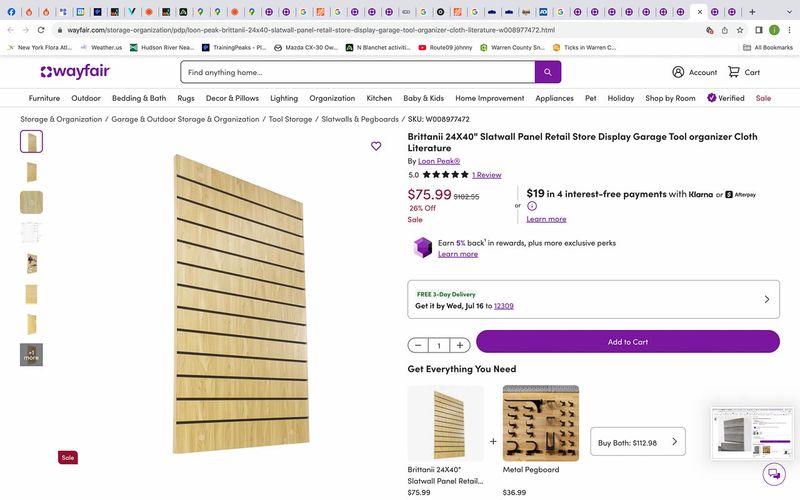This screenshot has height=500, width=800.
Task: Open the chat support icon
Action: point(773,474)
